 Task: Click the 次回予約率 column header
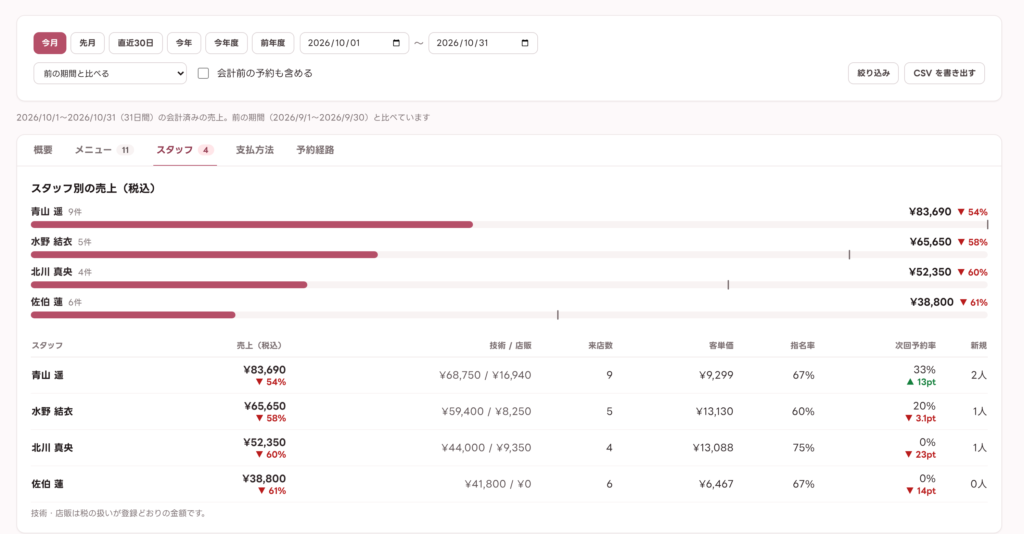915,345
